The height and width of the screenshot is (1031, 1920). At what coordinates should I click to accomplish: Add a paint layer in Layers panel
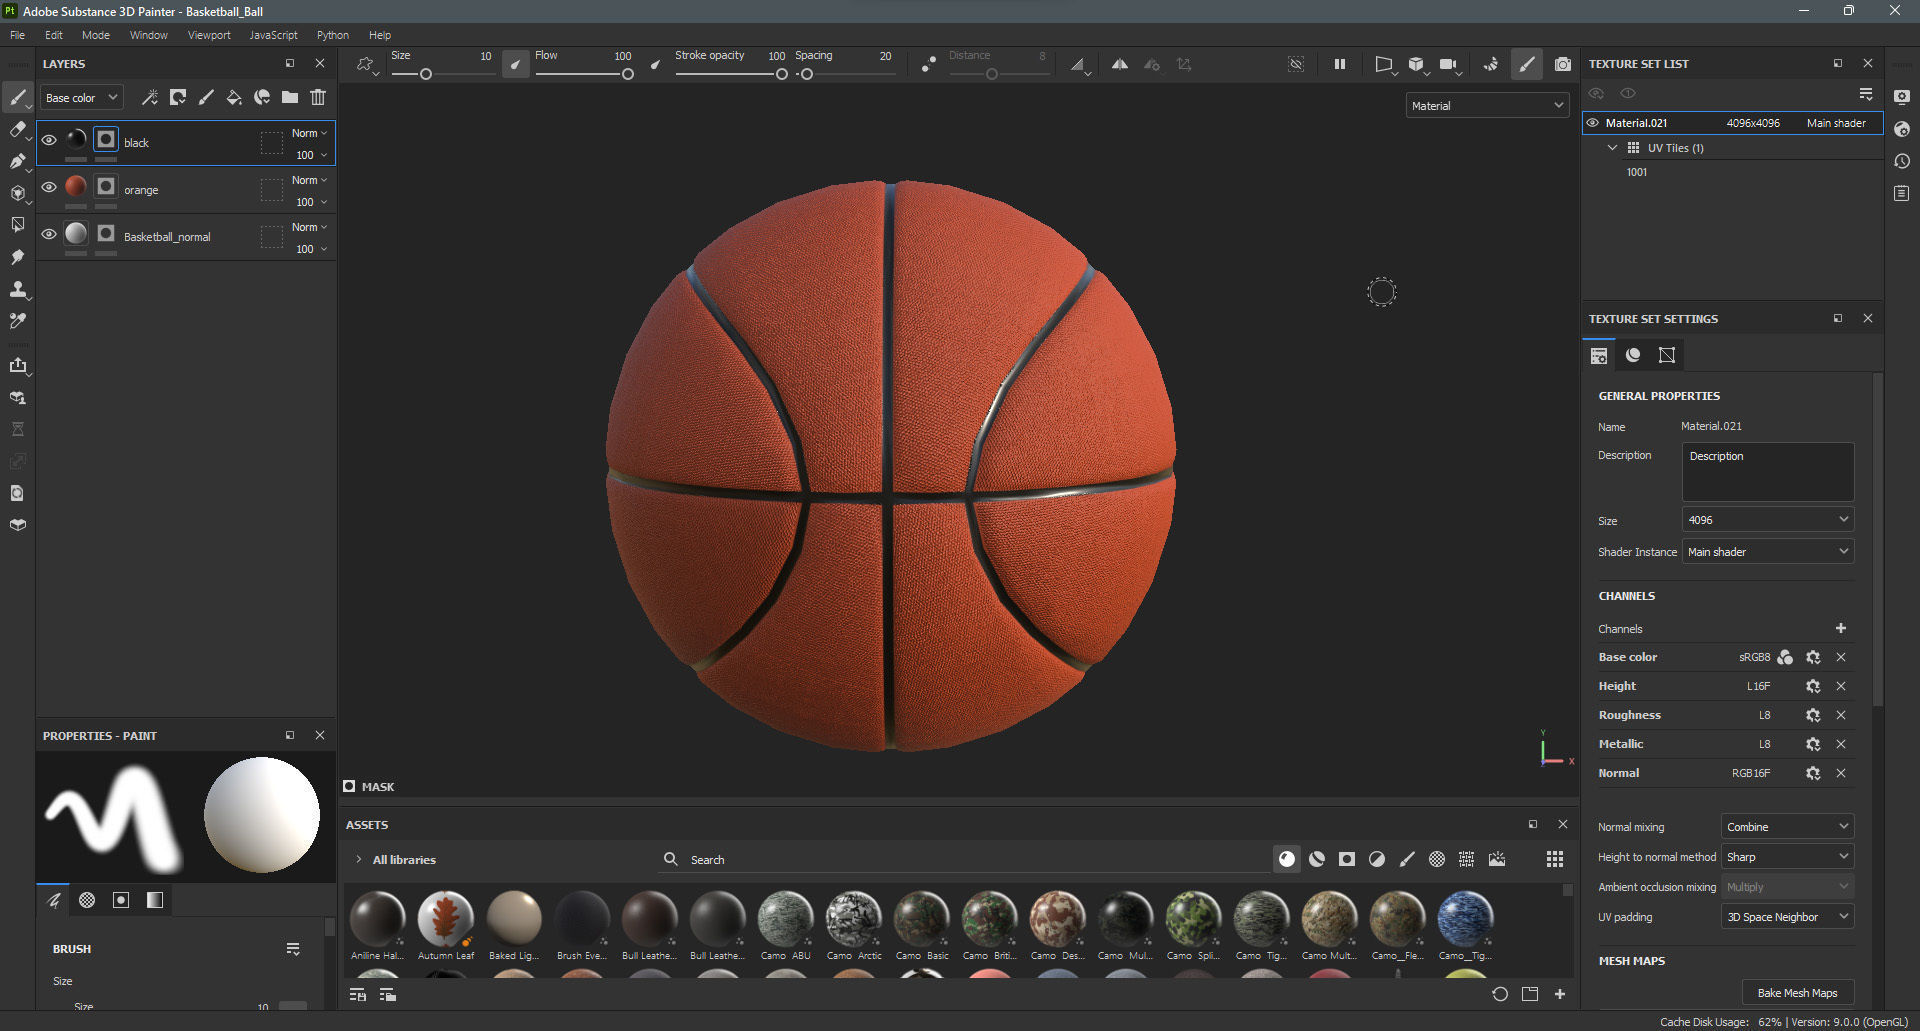tap(206, 97)
